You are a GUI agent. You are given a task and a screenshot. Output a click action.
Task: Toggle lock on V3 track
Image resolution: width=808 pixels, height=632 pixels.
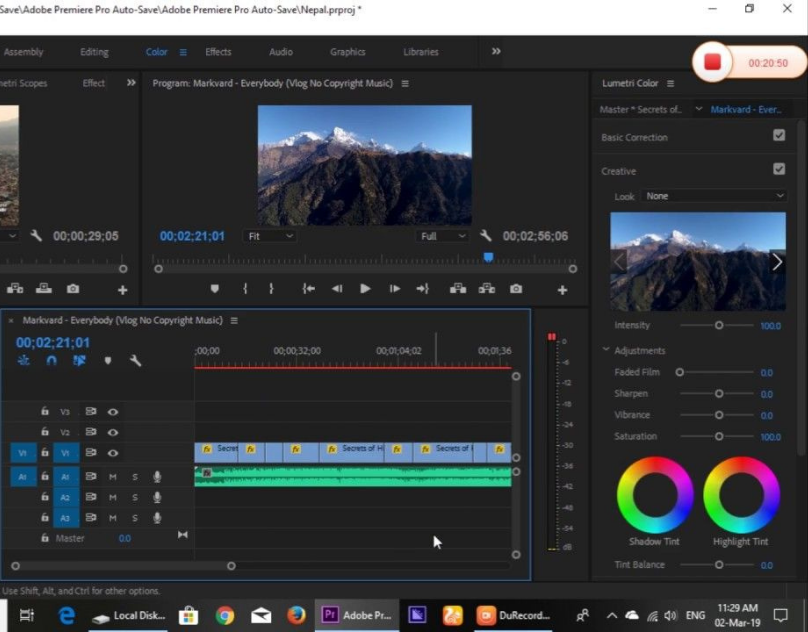pos(45,411)
